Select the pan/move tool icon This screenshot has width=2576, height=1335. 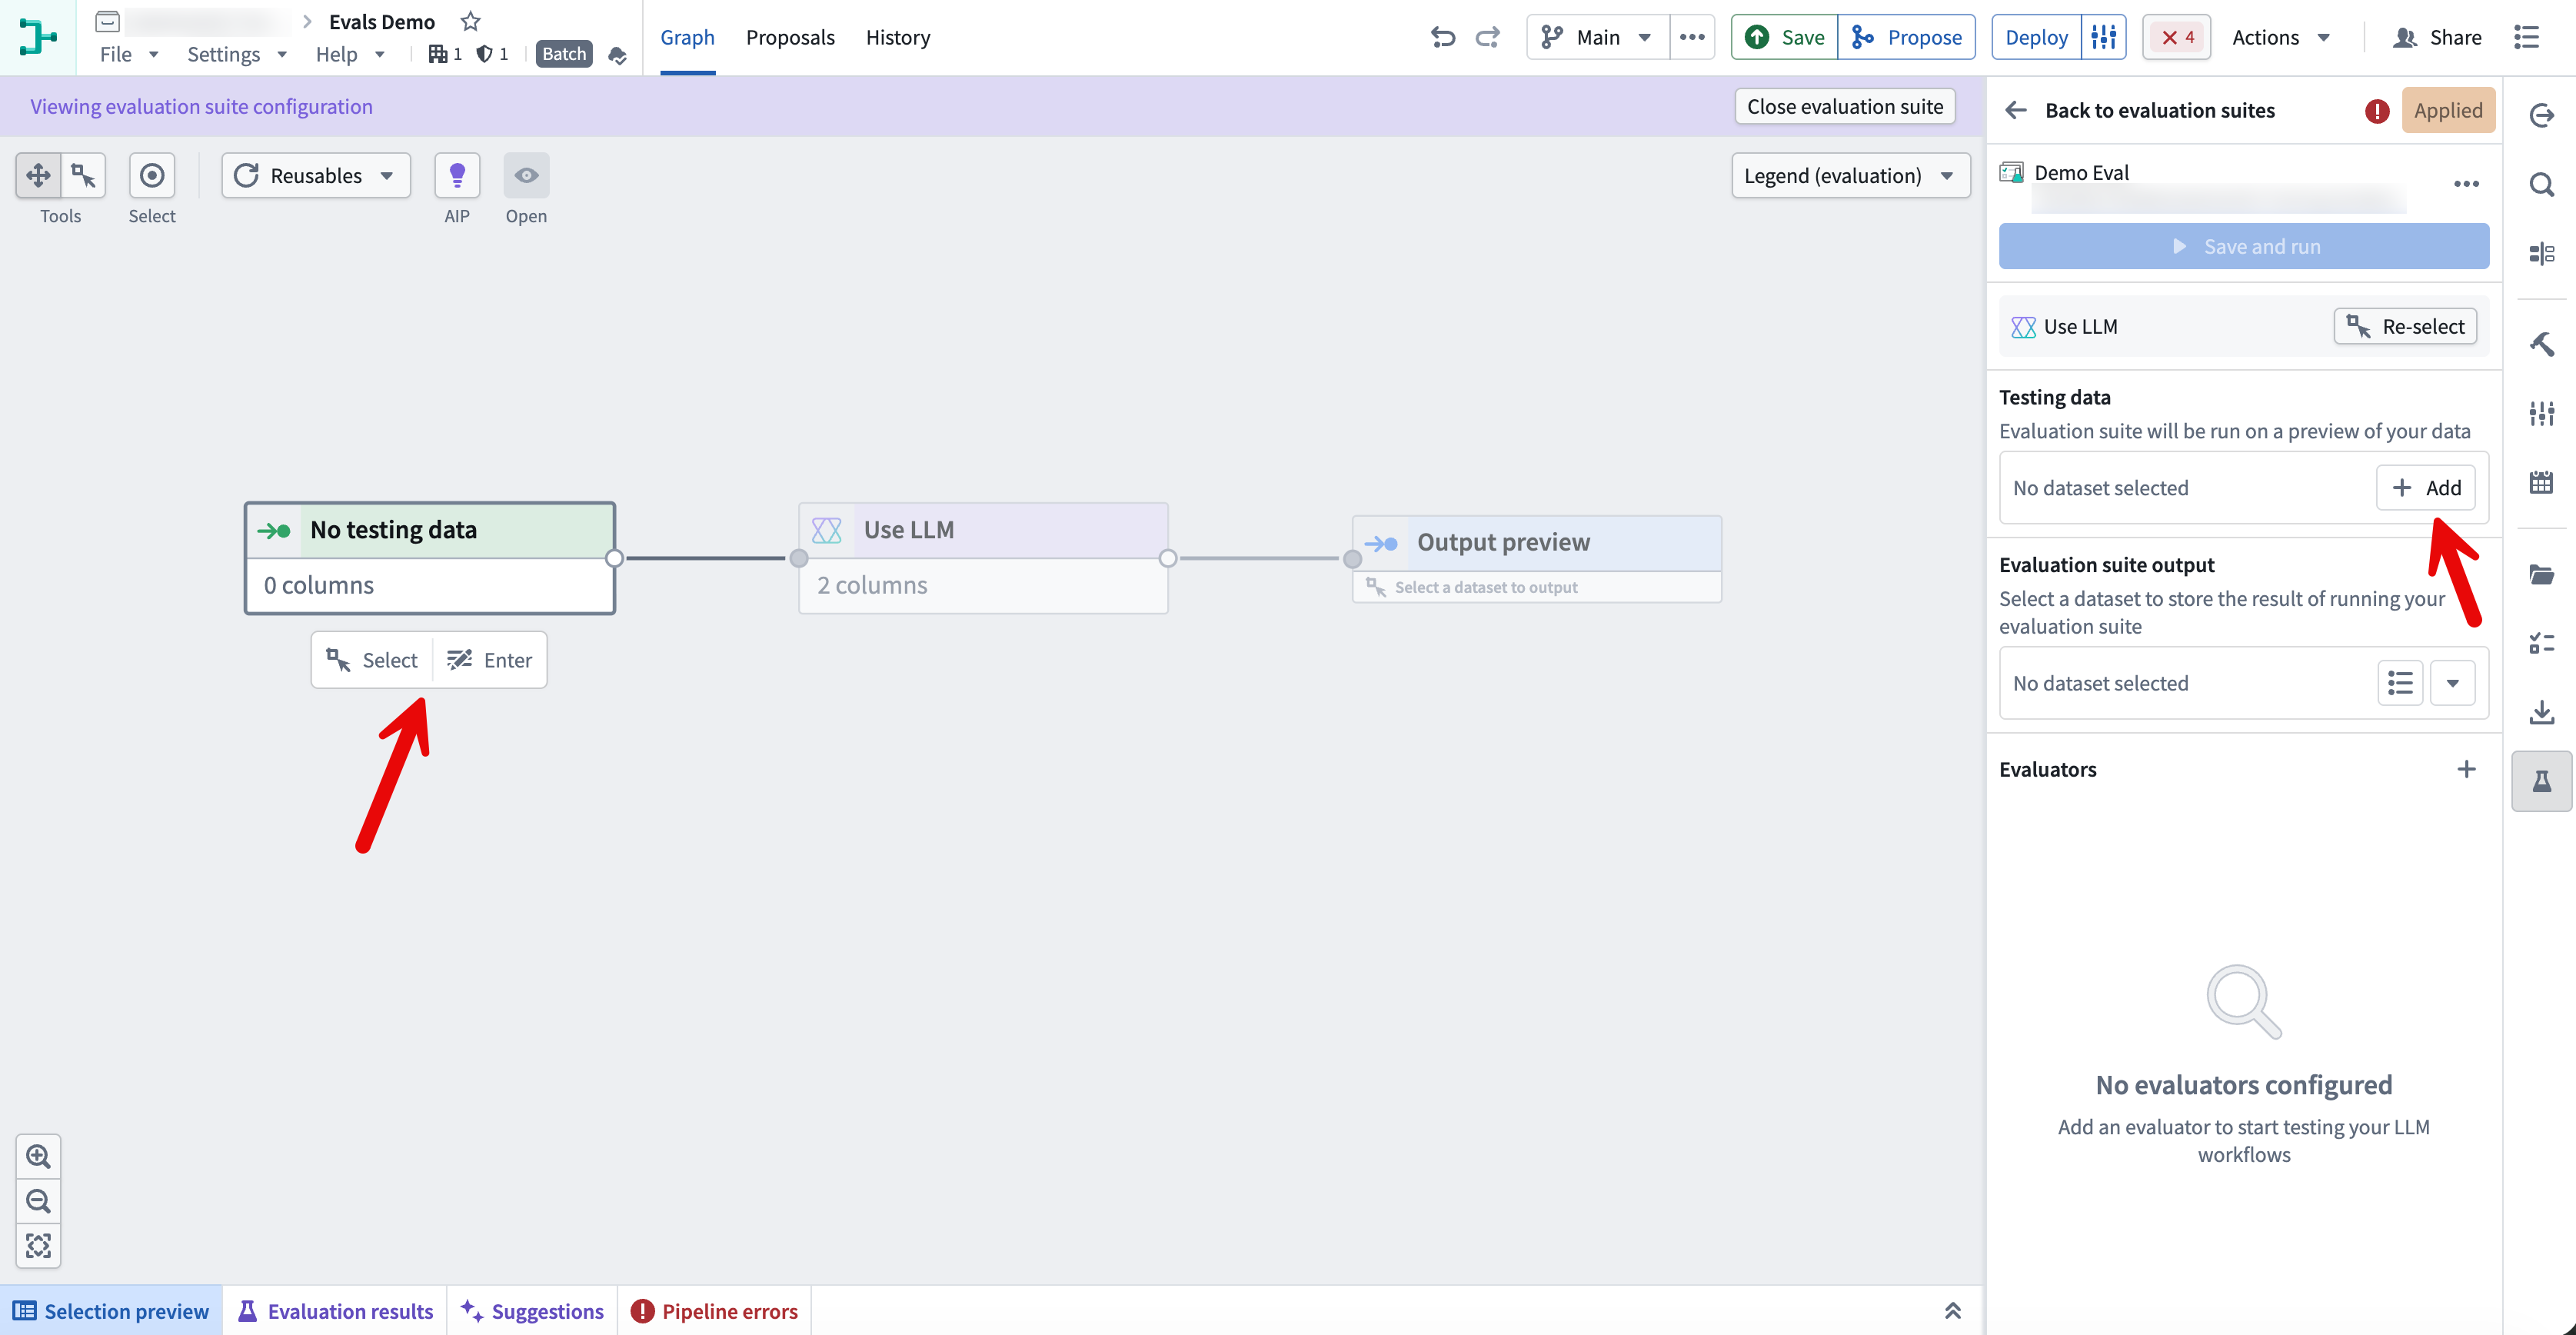[x=38, y=175]
